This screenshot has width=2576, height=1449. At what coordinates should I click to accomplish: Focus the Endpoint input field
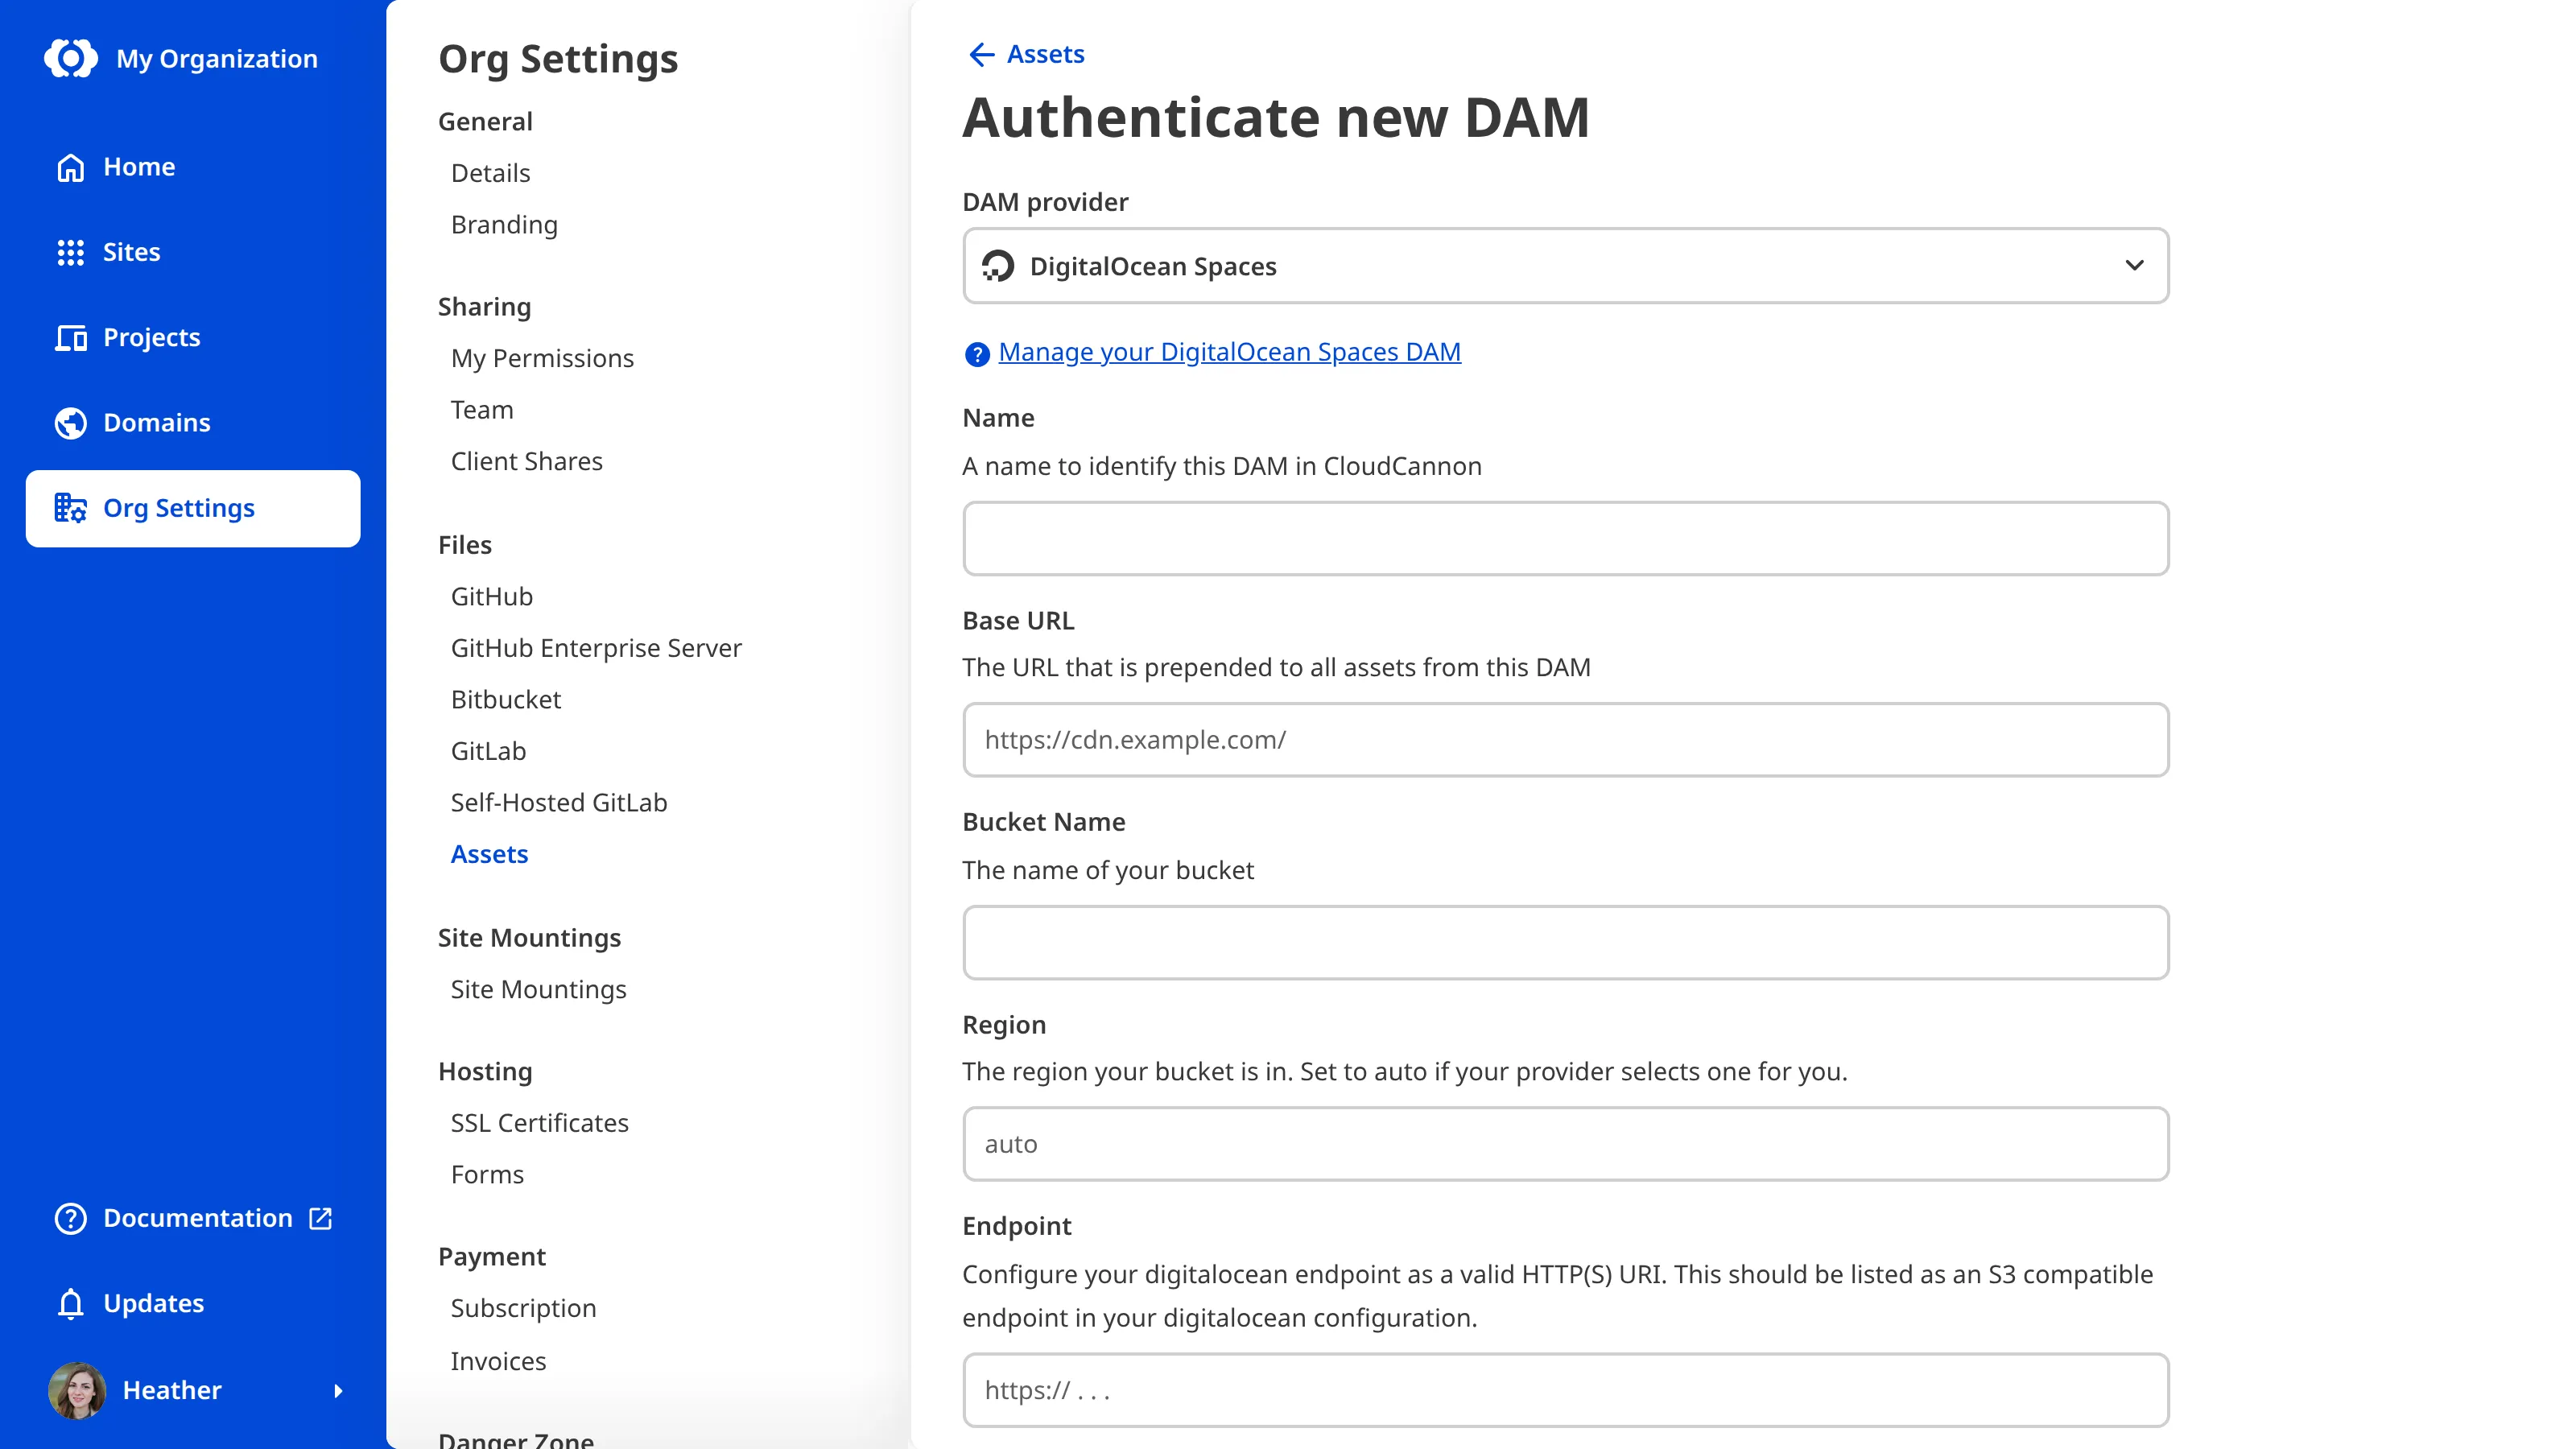click(1565, 1390)
